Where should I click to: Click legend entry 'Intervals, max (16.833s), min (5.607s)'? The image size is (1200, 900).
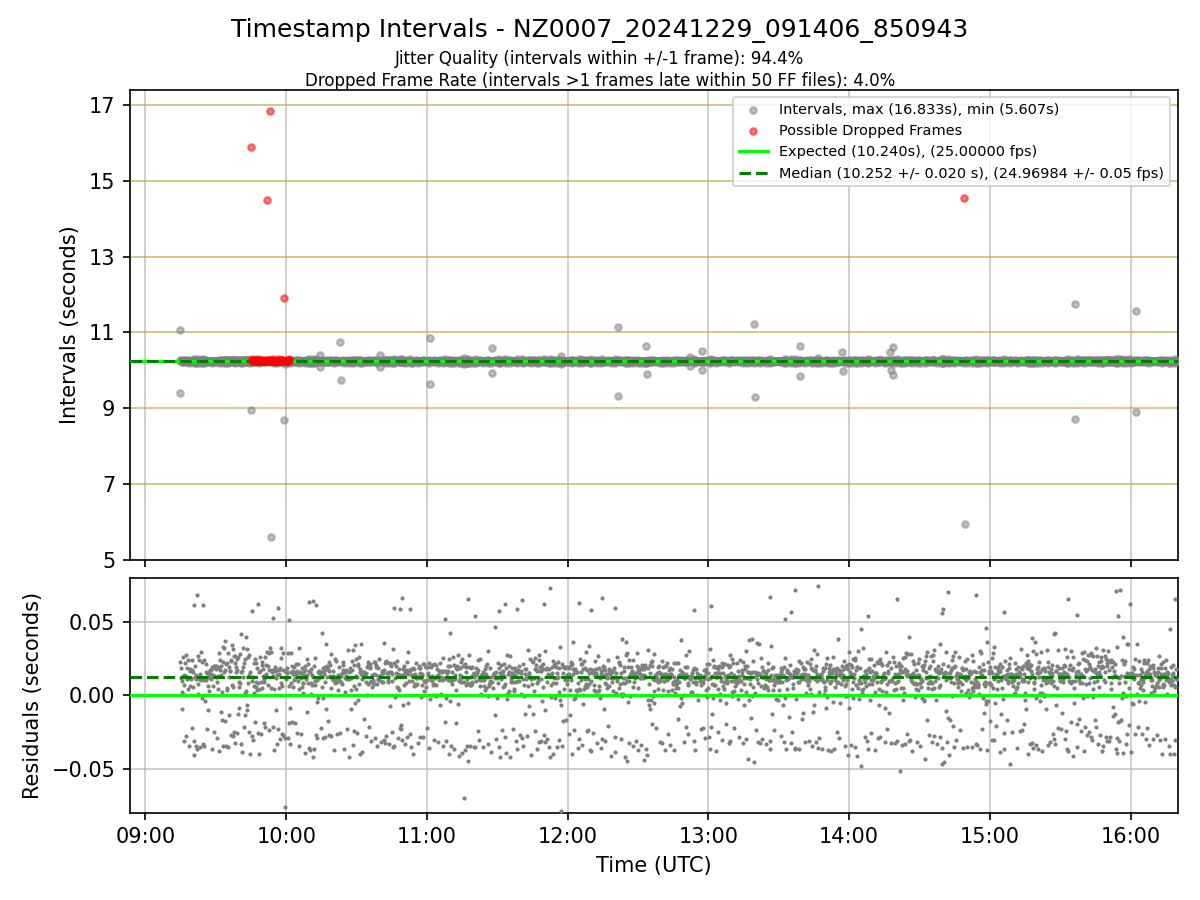coord(918,109)
